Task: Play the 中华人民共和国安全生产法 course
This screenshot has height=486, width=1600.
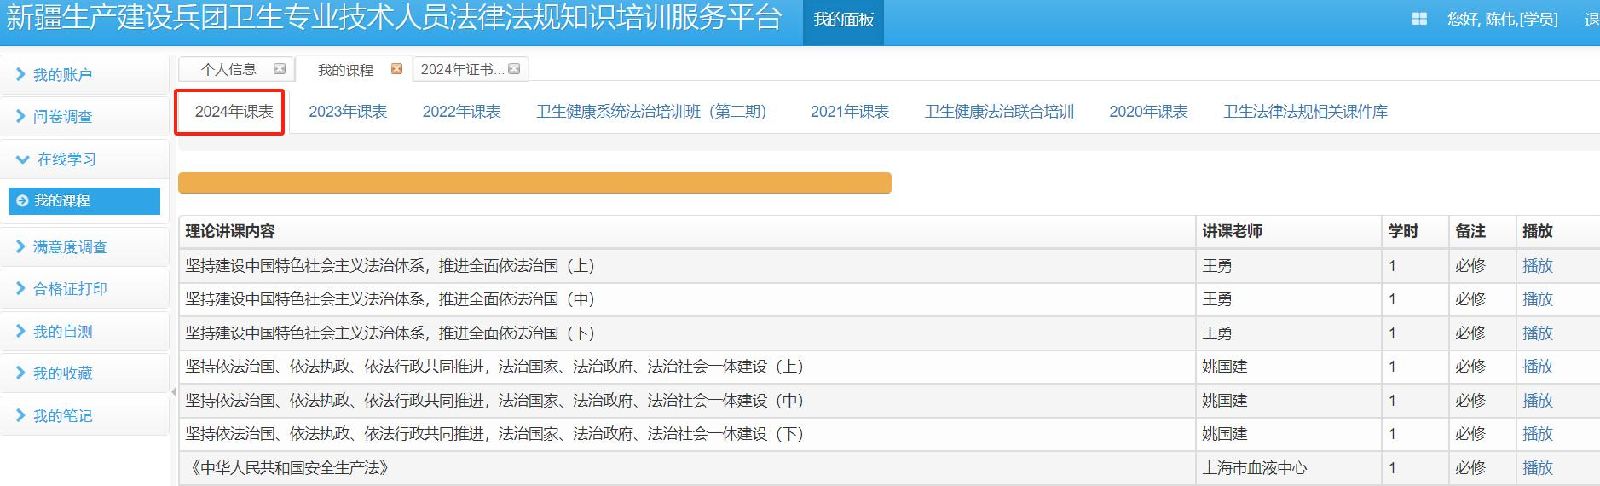Action: click(x=1537, y=467)
